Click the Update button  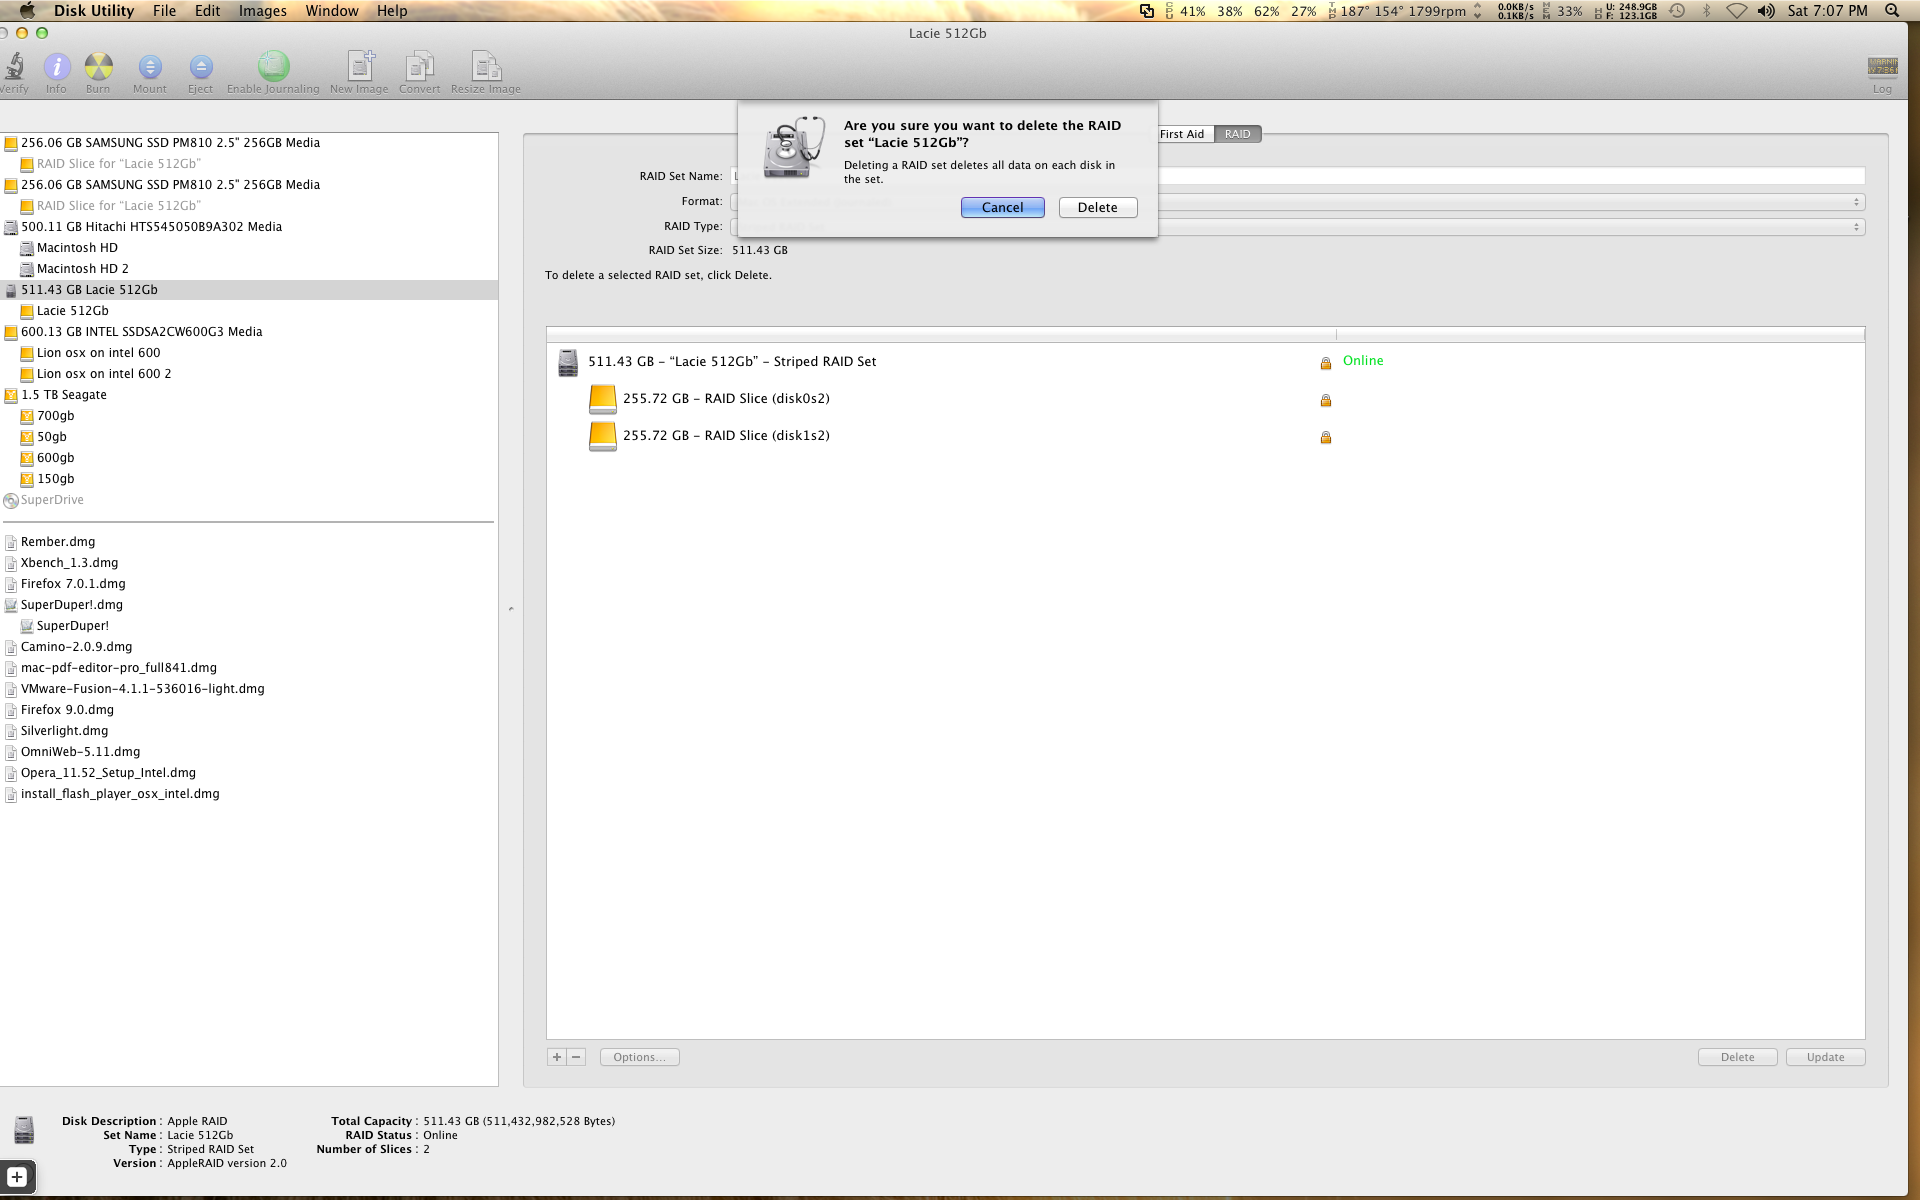point(1826,1057)
